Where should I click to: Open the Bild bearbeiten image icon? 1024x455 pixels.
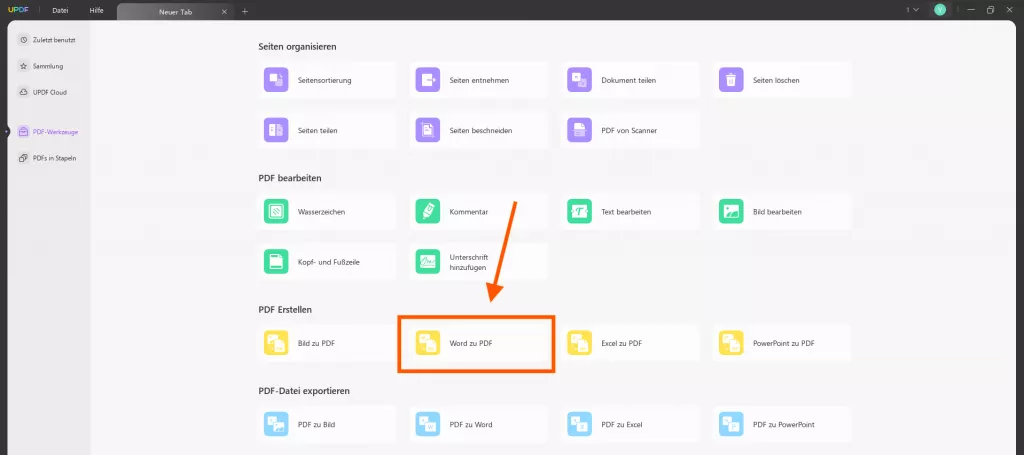pyautogui.click(x=731, y=212)
